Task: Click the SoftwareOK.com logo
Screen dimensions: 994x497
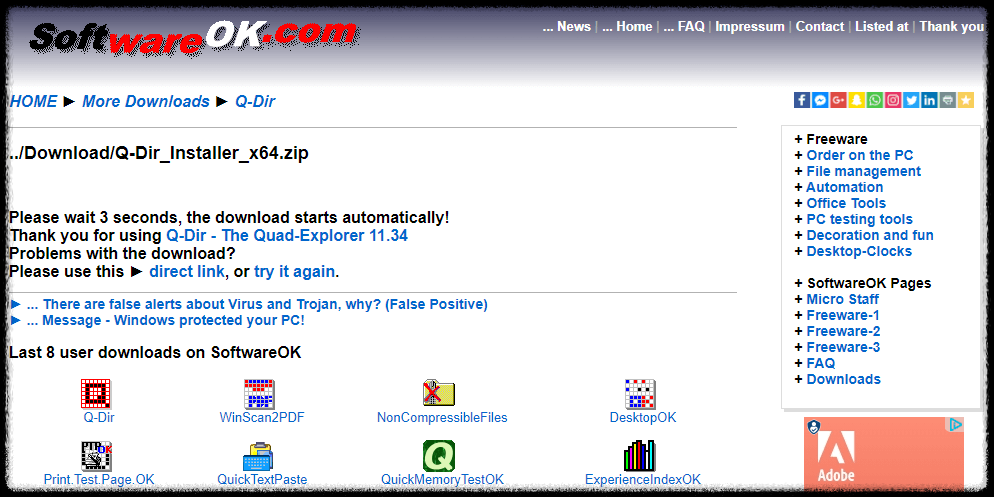Action: tap(194, 38)
